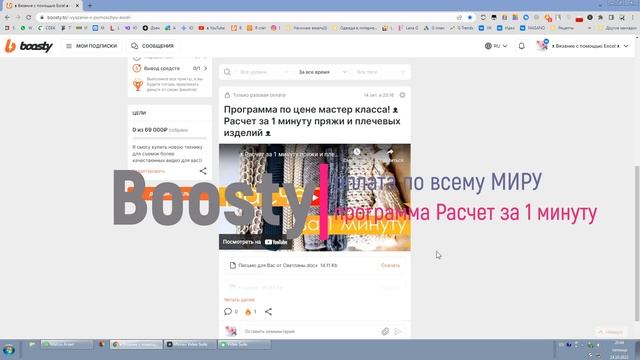Screen dimensions: 640x360
Task: Share the goal via share icon
Action: 203,171
